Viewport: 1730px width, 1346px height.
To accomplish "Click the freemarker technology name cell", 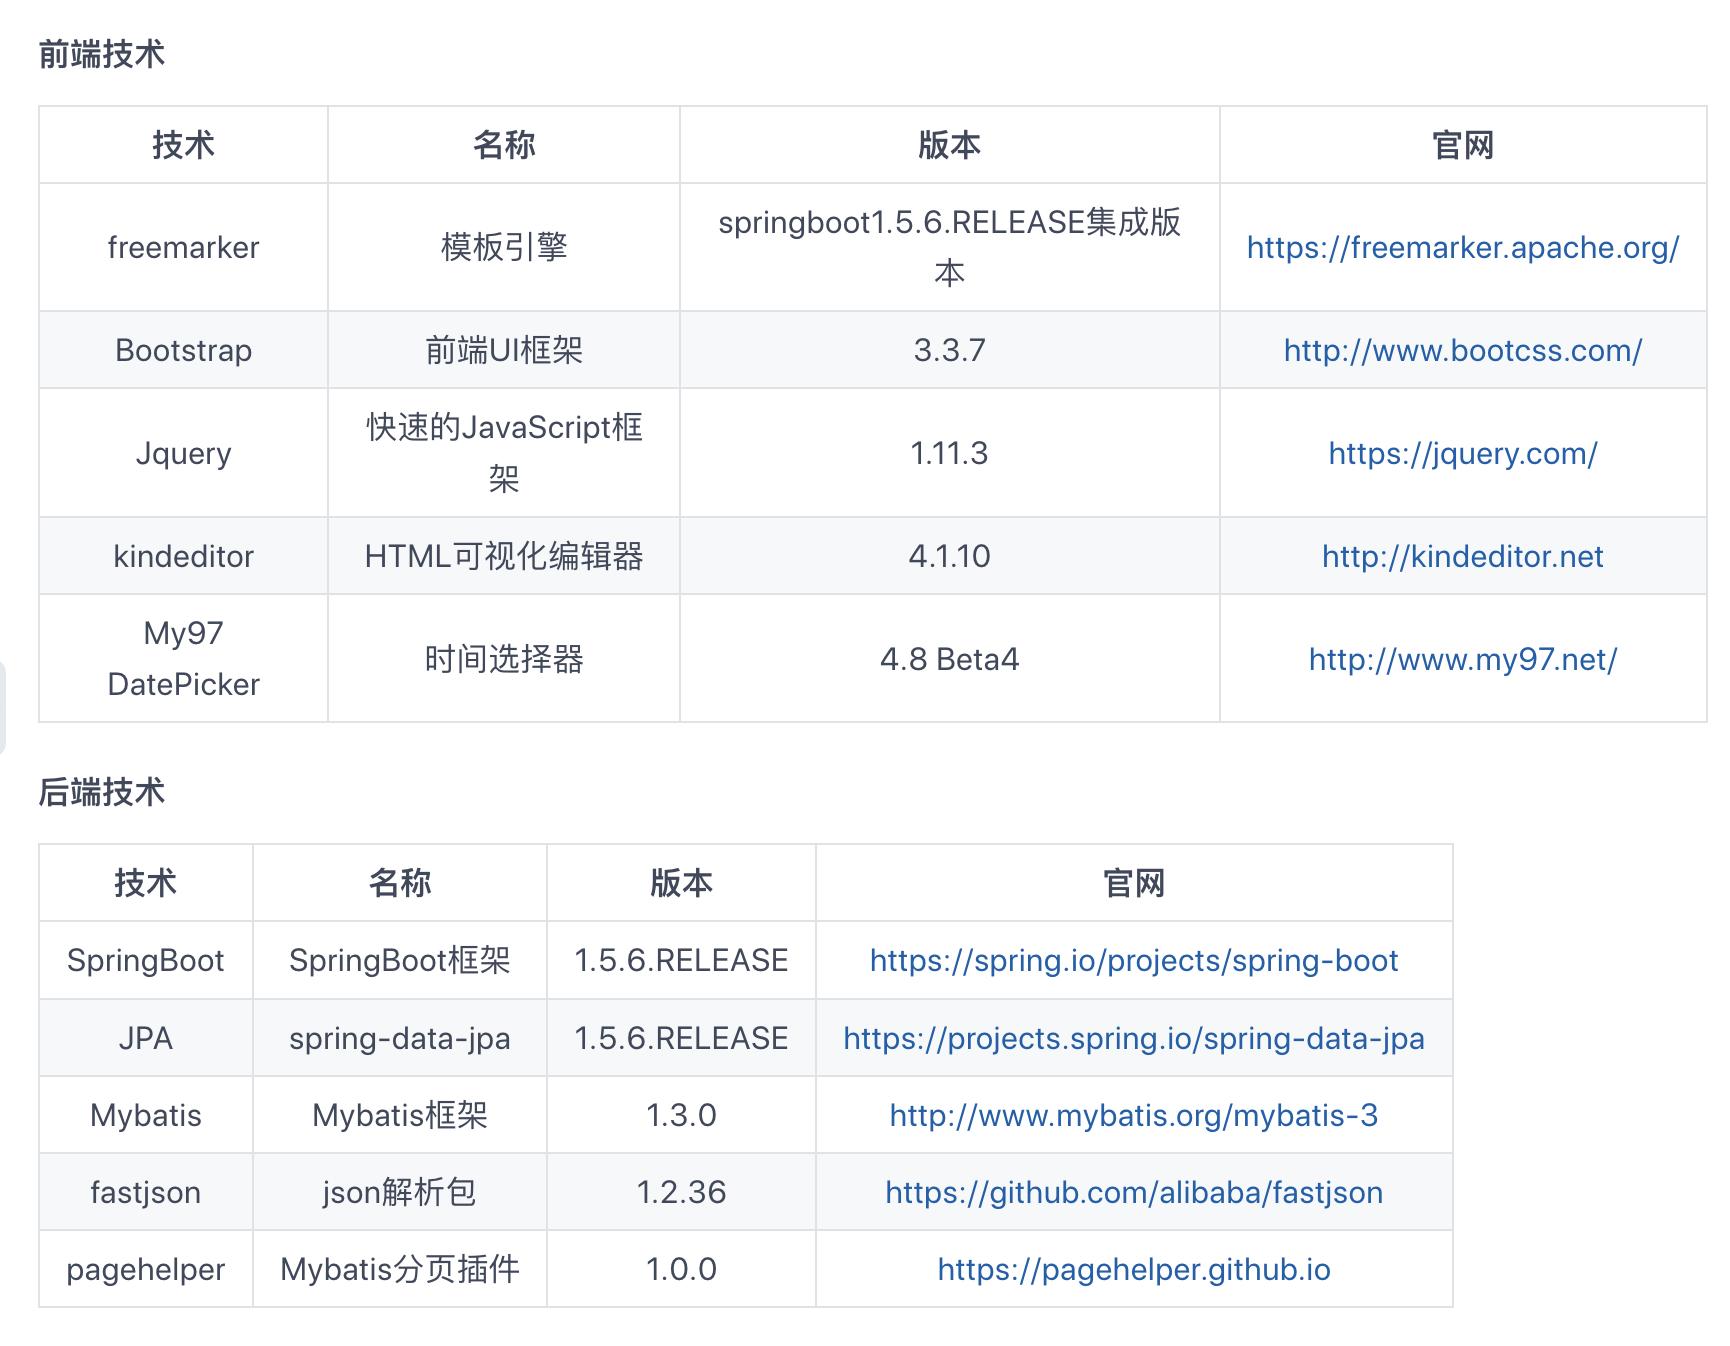I will pyautogui.click(x=184, y=247).
